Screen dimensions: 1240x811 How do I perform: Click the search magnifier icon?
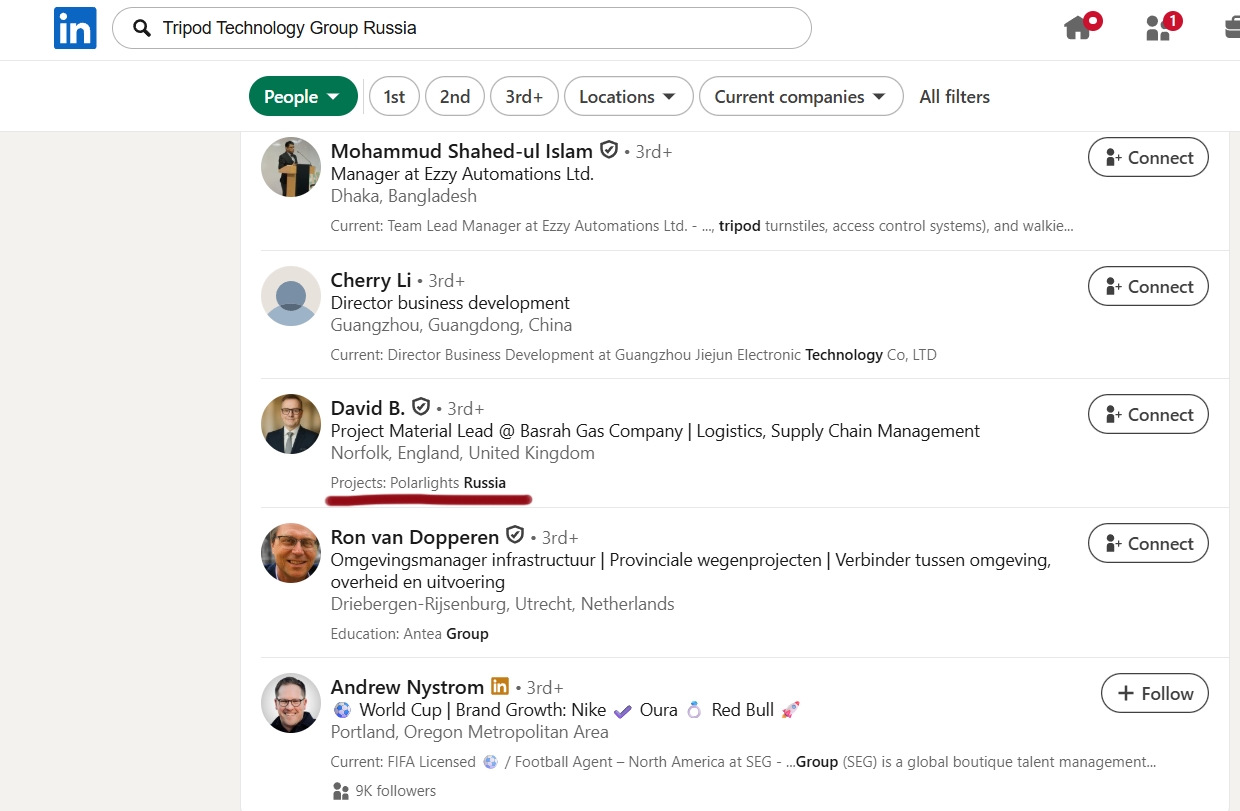click(x=142, y=28)
